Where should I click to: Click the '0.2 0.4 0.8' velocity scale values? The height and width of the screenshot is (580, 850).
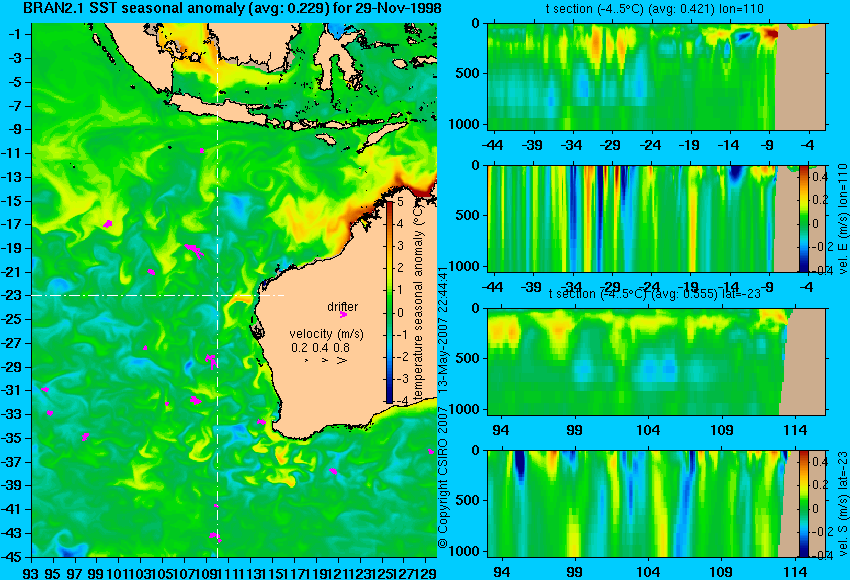(320, 347)
